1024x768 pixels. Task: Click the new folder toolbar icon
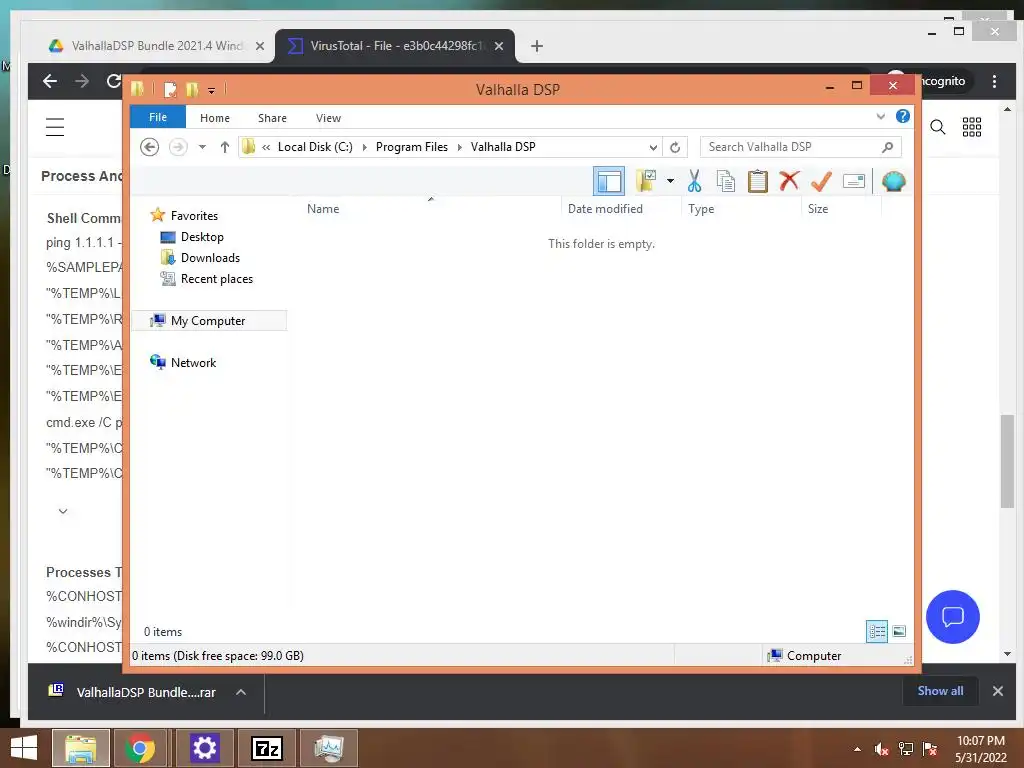click(646, 181)
